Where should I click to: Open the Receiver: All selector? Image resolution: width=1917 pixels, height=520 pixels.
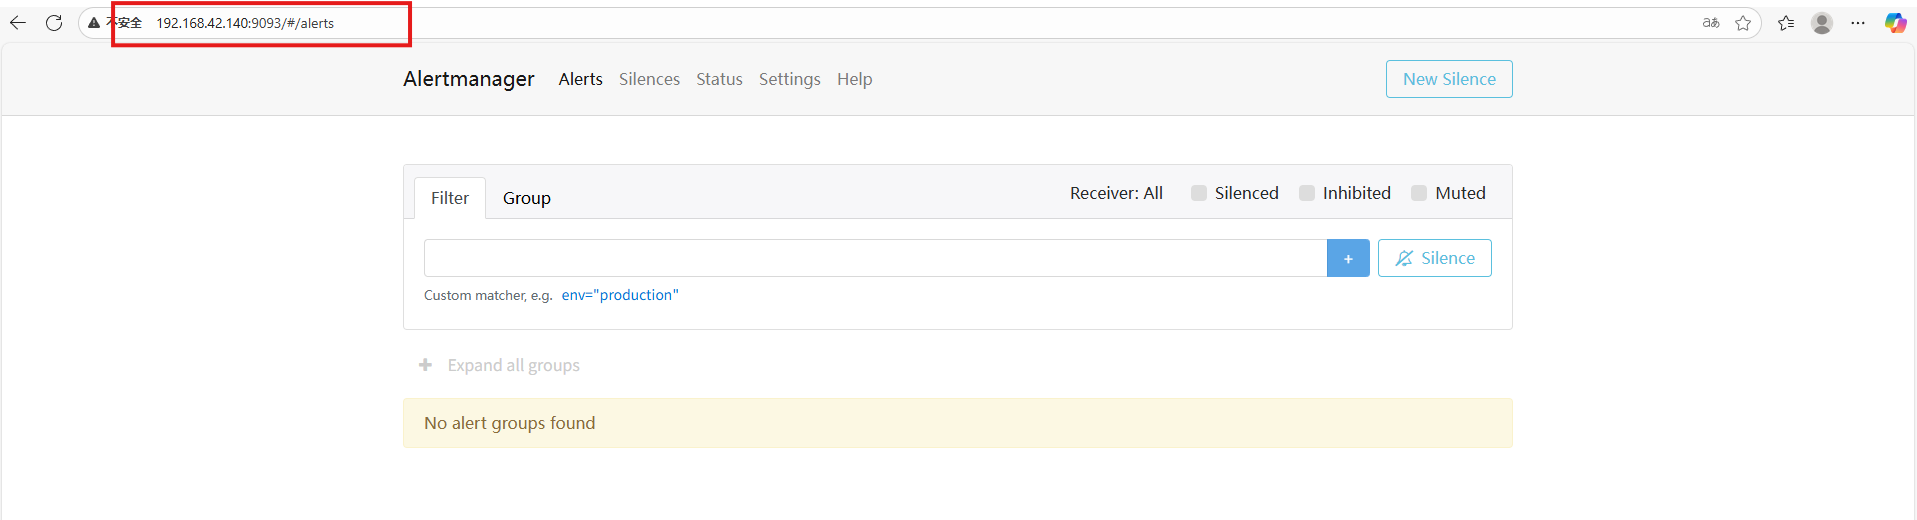click(1116, 193)
